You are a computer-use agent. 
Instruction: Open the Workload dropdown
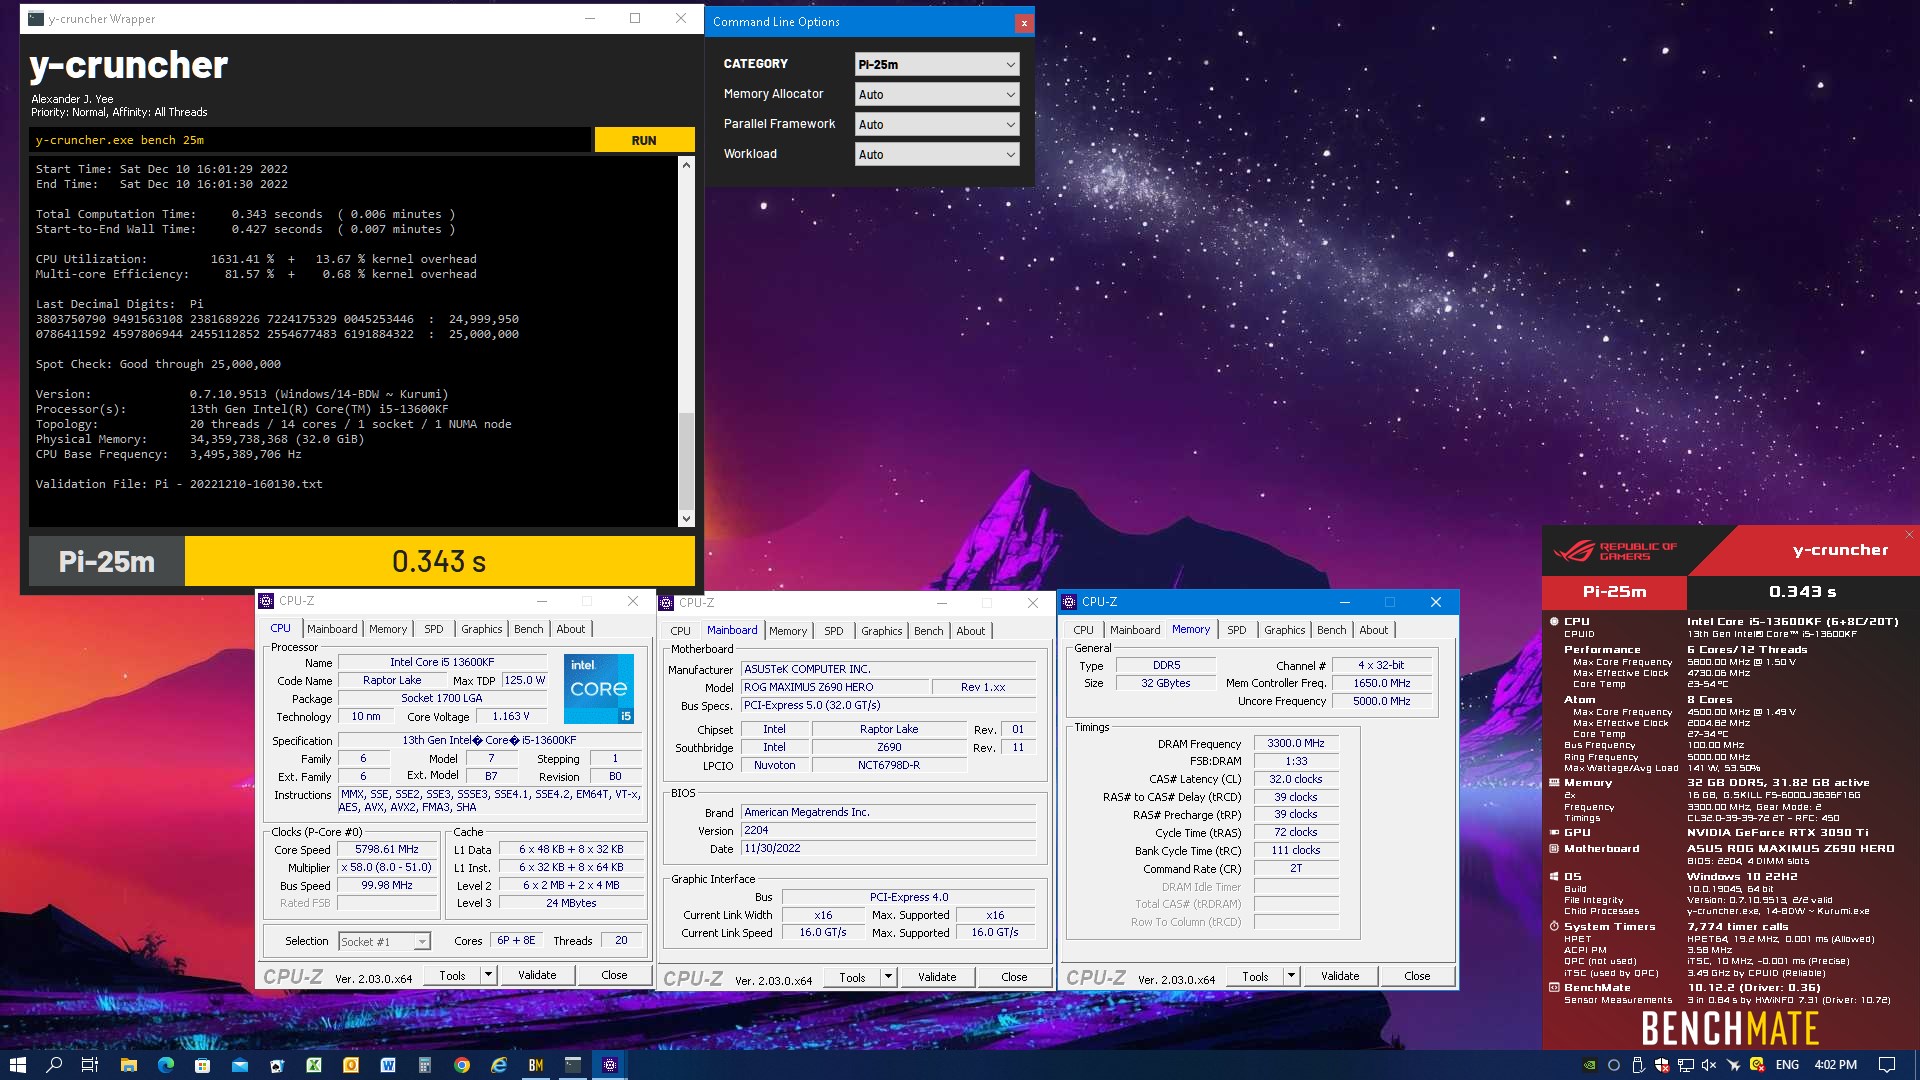click(937, 154)
